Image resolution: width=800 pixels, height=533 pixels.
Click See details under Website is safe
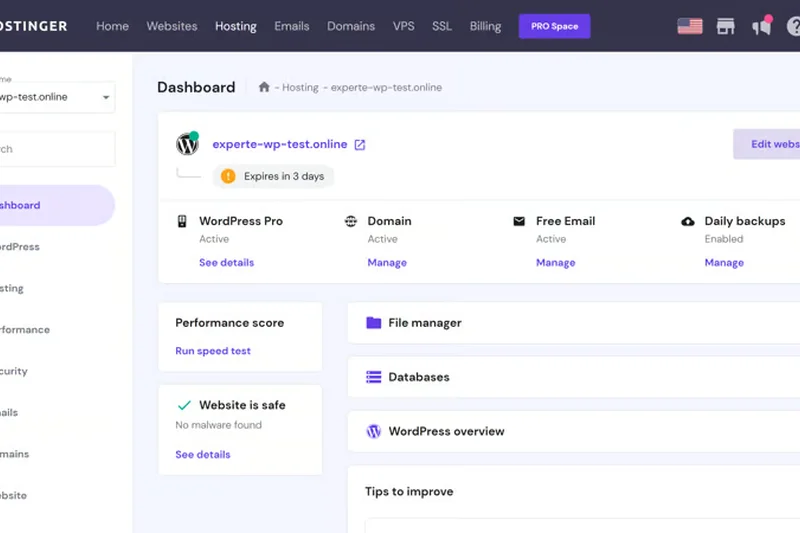click(x=203, y=454)
